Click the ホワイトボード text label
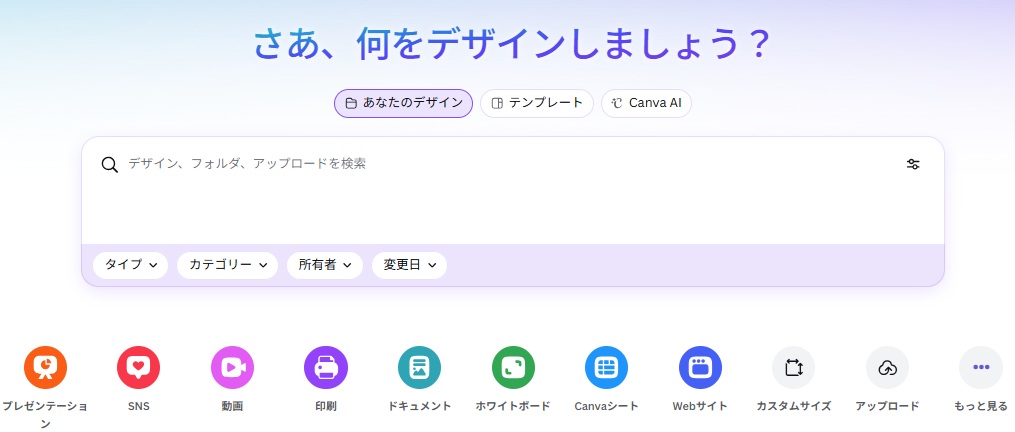 click(x=513, y=407)
